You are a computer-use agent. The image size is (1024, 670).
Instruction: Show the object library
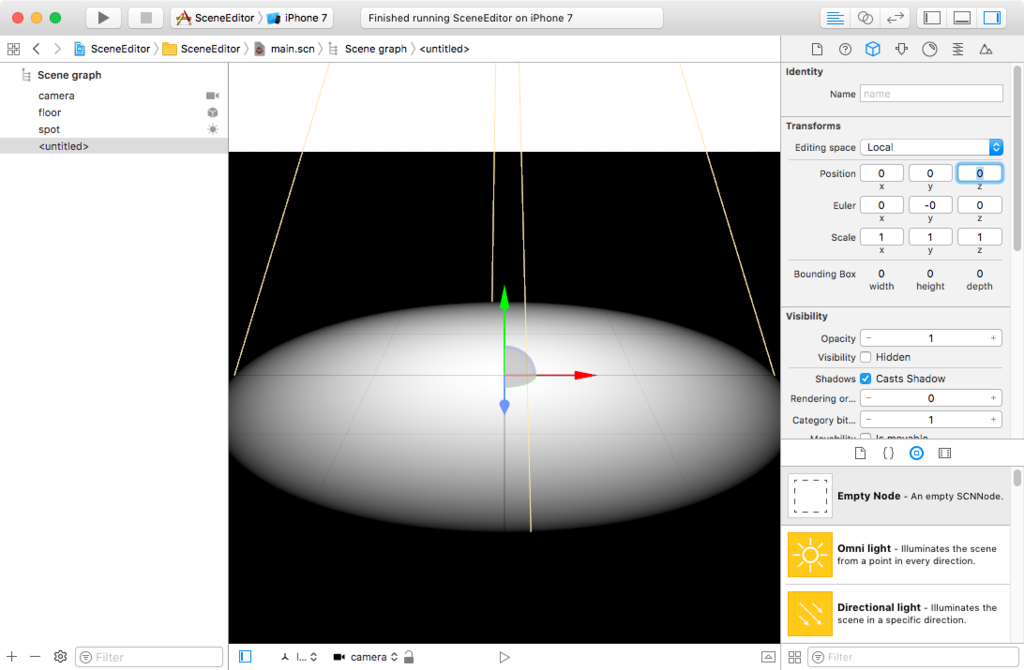(x=916, y=453)
